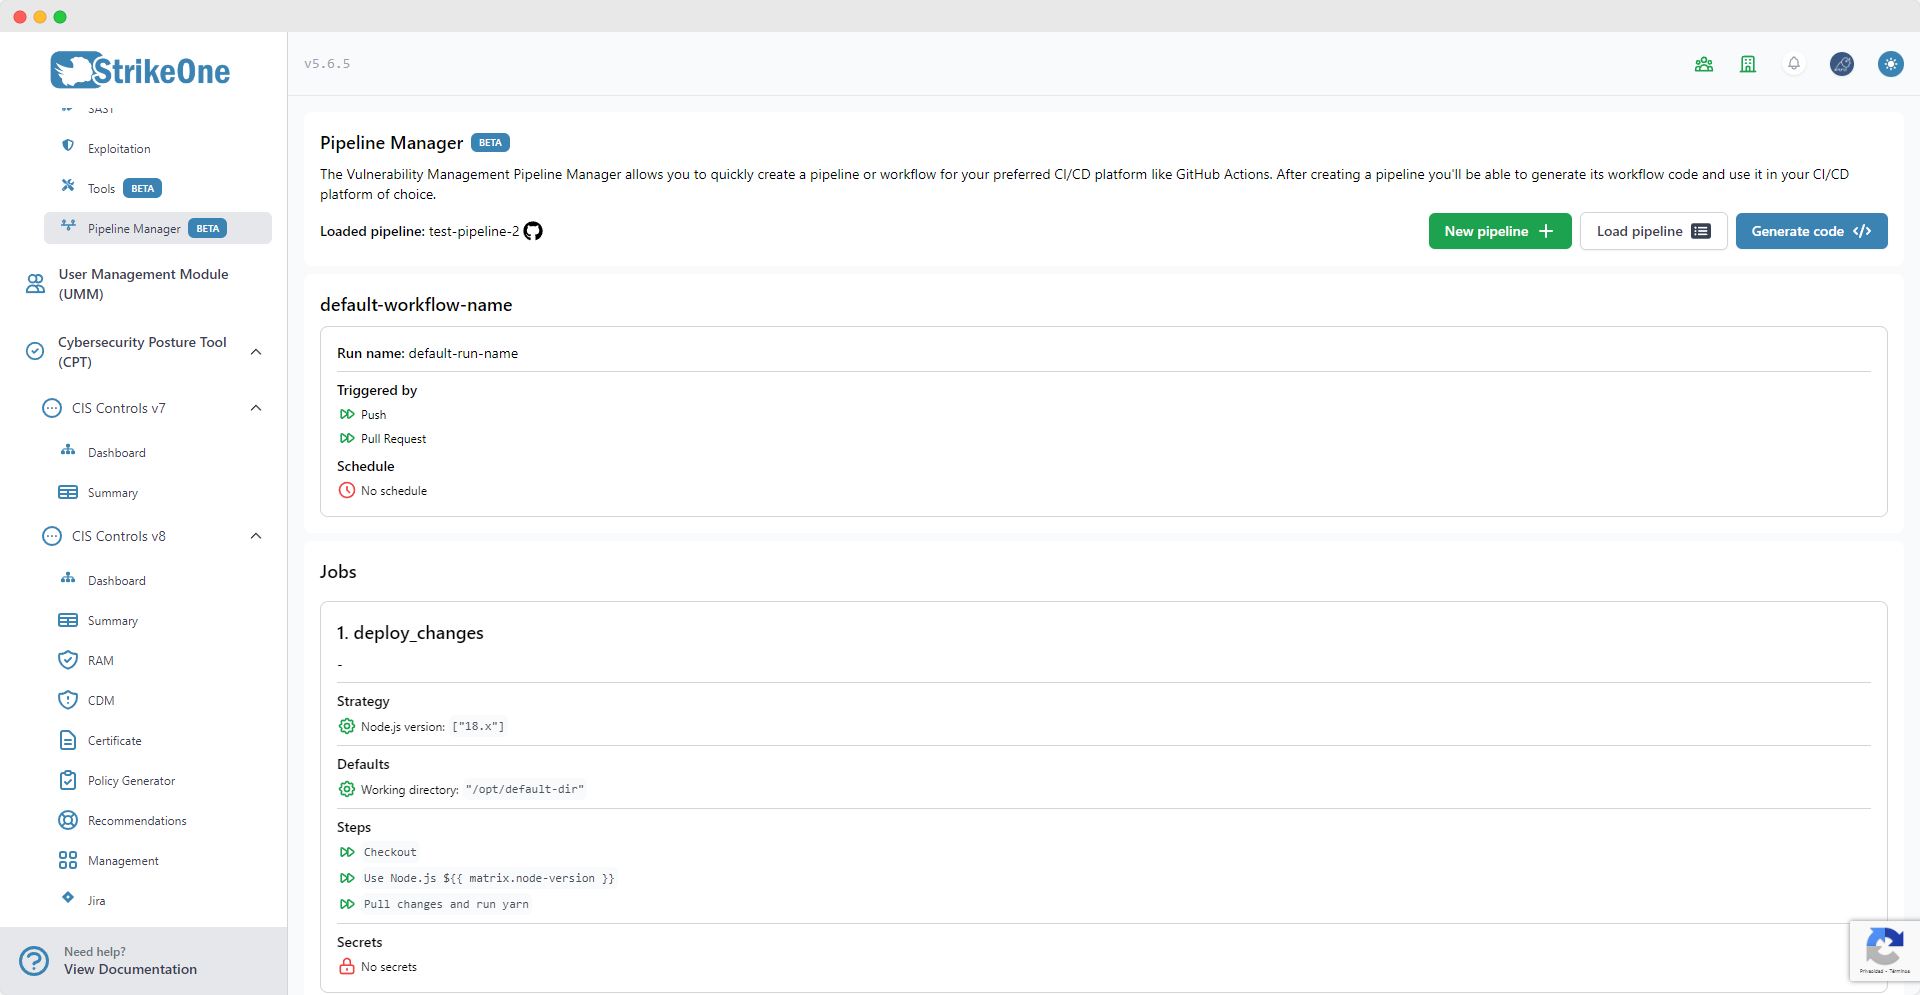Click the green organization building icon

[1748, 63]
